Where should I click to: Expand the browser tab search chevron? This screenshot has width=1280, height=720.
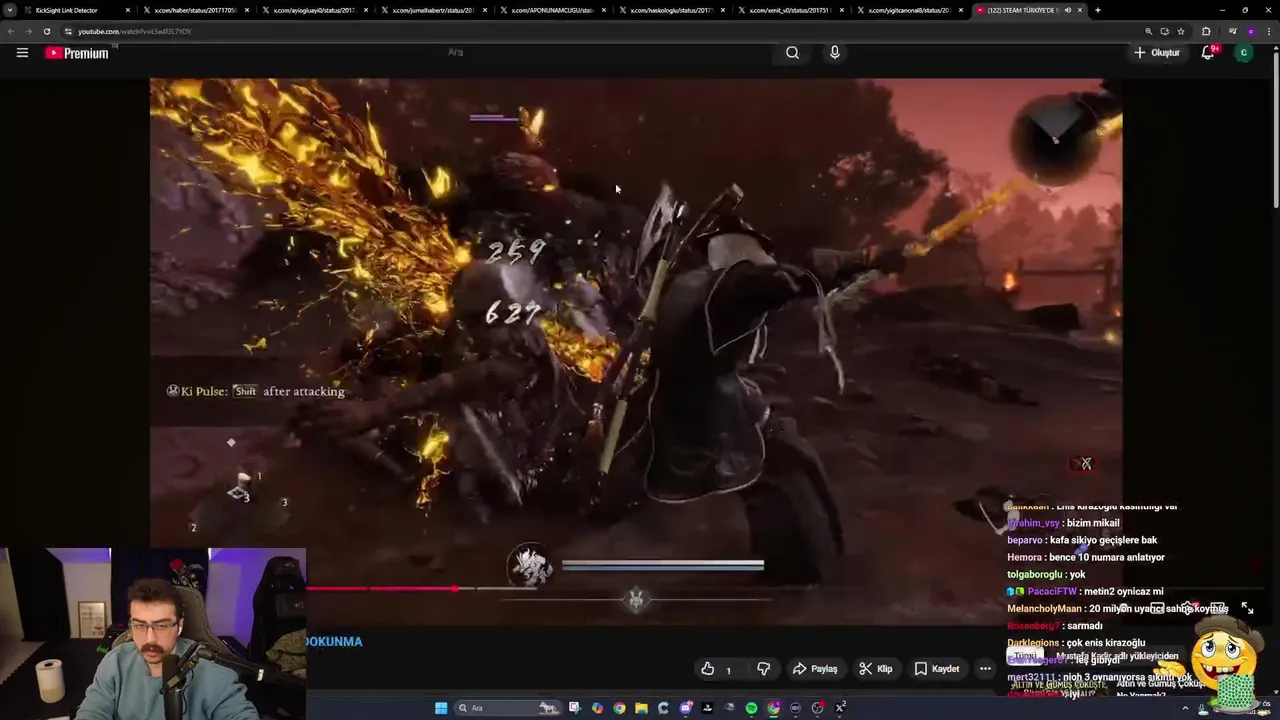pyautogui.click(x=10, y=10)
